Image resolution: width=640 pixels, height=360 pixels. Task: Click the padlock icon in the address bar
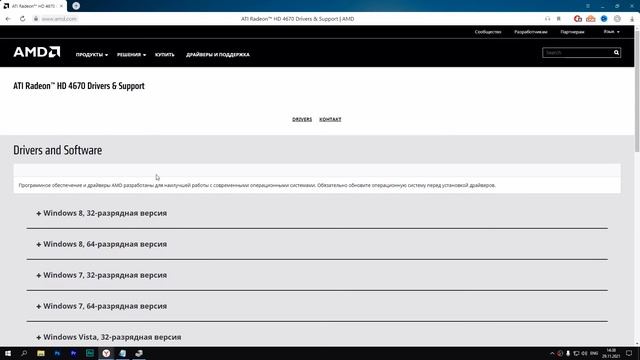click(x=36, y=19)
